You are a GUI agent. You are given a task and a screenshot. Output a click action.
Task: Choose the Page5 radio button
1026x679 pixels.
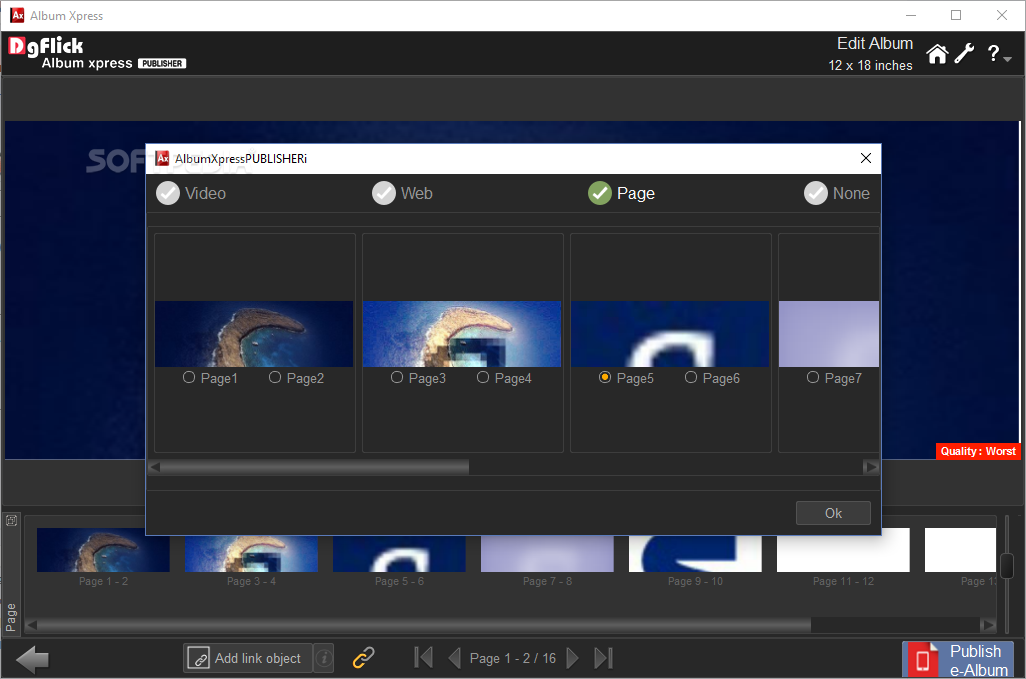(605, 377)
